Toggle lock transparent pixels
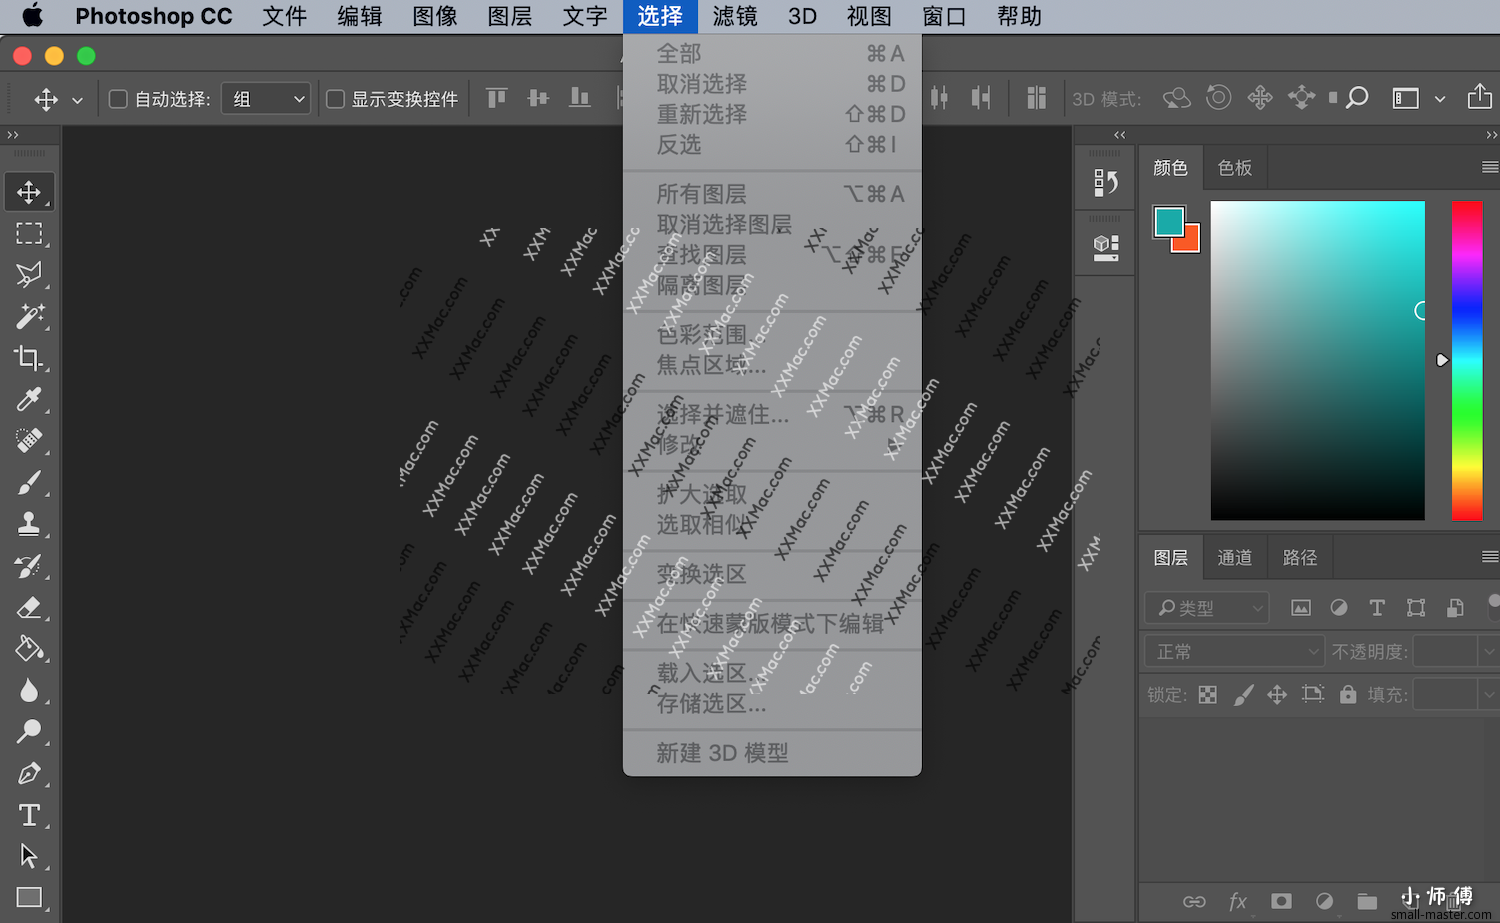This screenshot has width=1500, height=923. point(1208,694)
